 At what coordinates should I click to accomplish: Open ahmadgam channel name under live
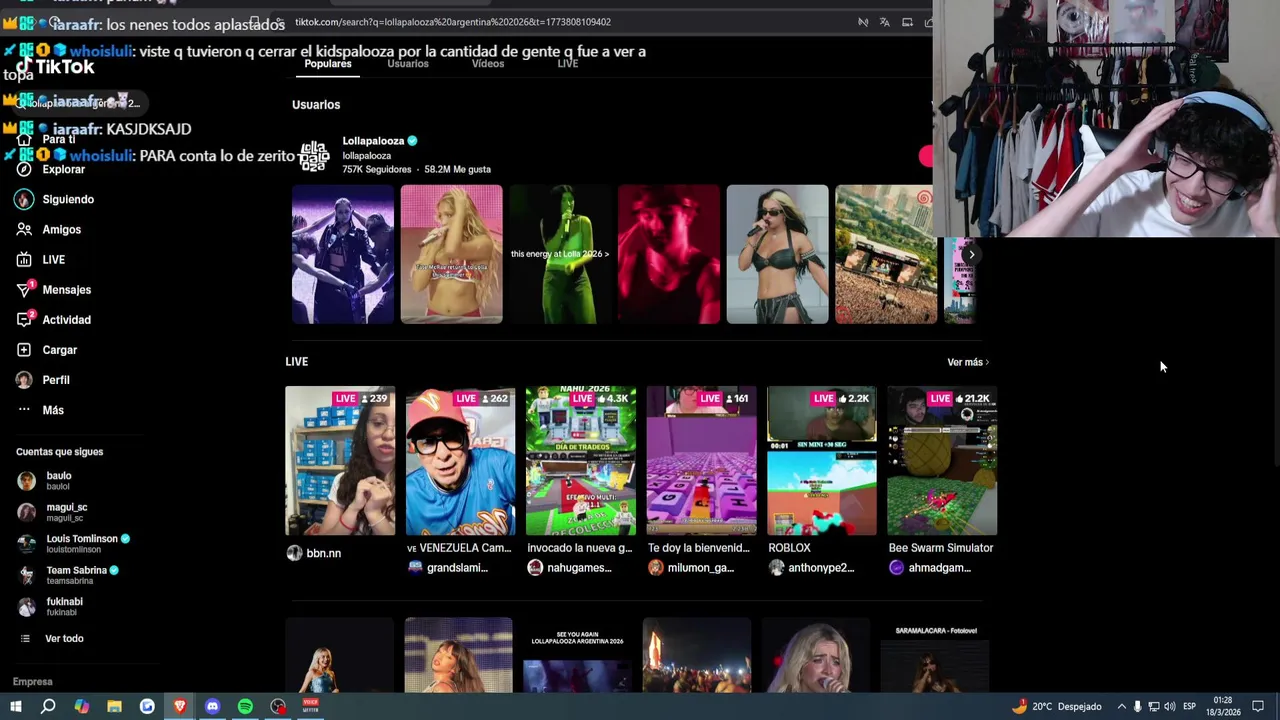pyautogui.click(x=939, y=568)
